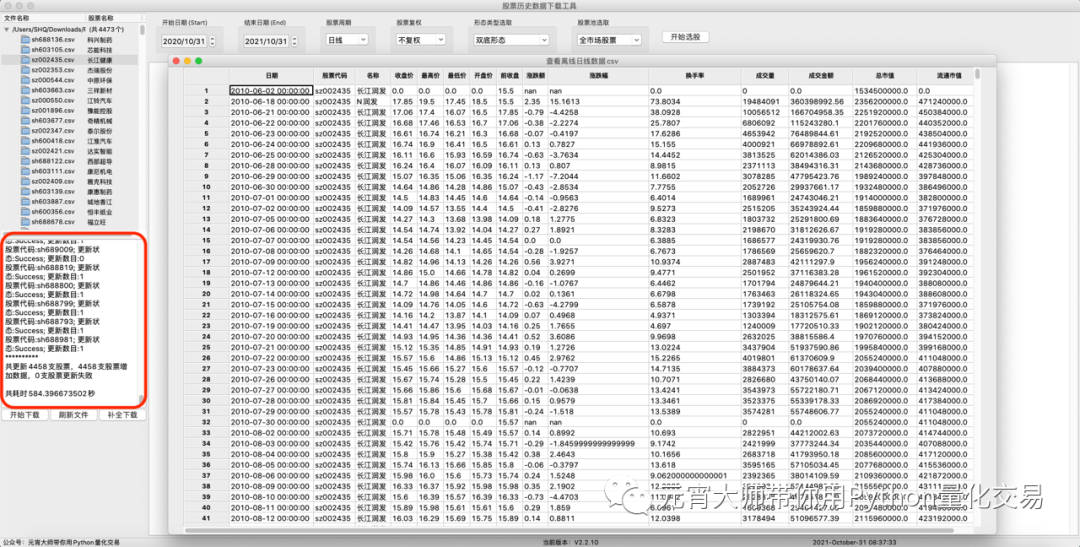Click the 刷新文件 button
Image resolution: width=1080 pixels, height=547 pixels.
[x=74, y=415]
